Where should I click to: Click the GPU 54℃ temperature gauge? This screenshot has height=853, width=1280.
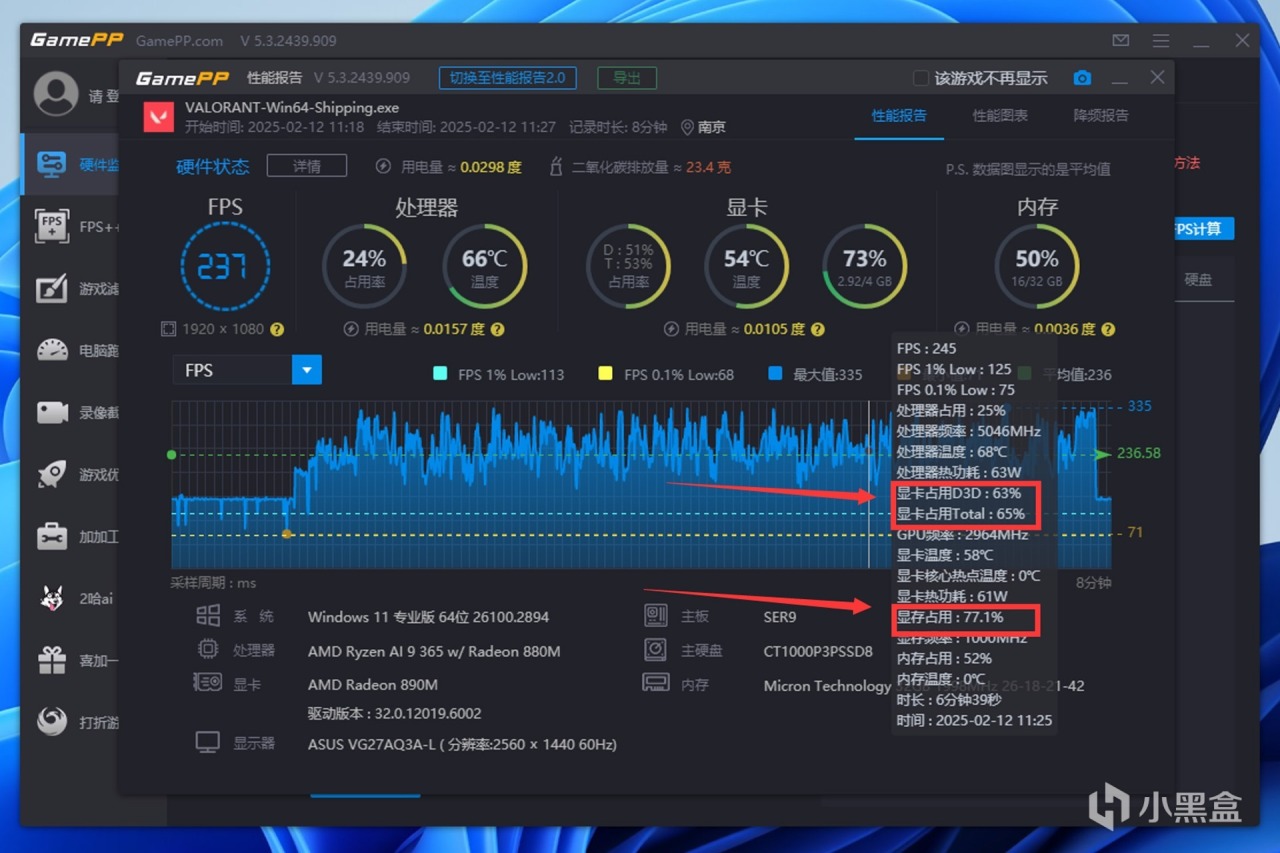pos(747,266)
